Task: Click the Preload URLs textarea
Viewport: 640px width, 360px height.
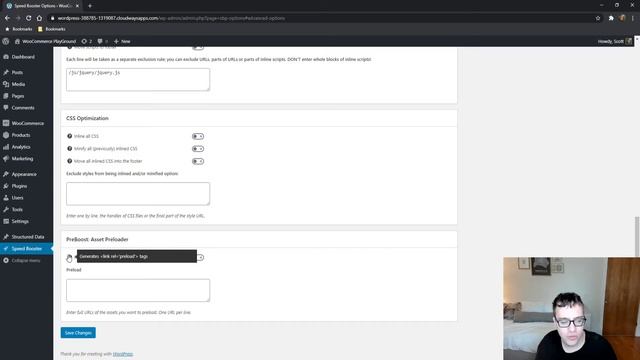Action: coord(138,290)
